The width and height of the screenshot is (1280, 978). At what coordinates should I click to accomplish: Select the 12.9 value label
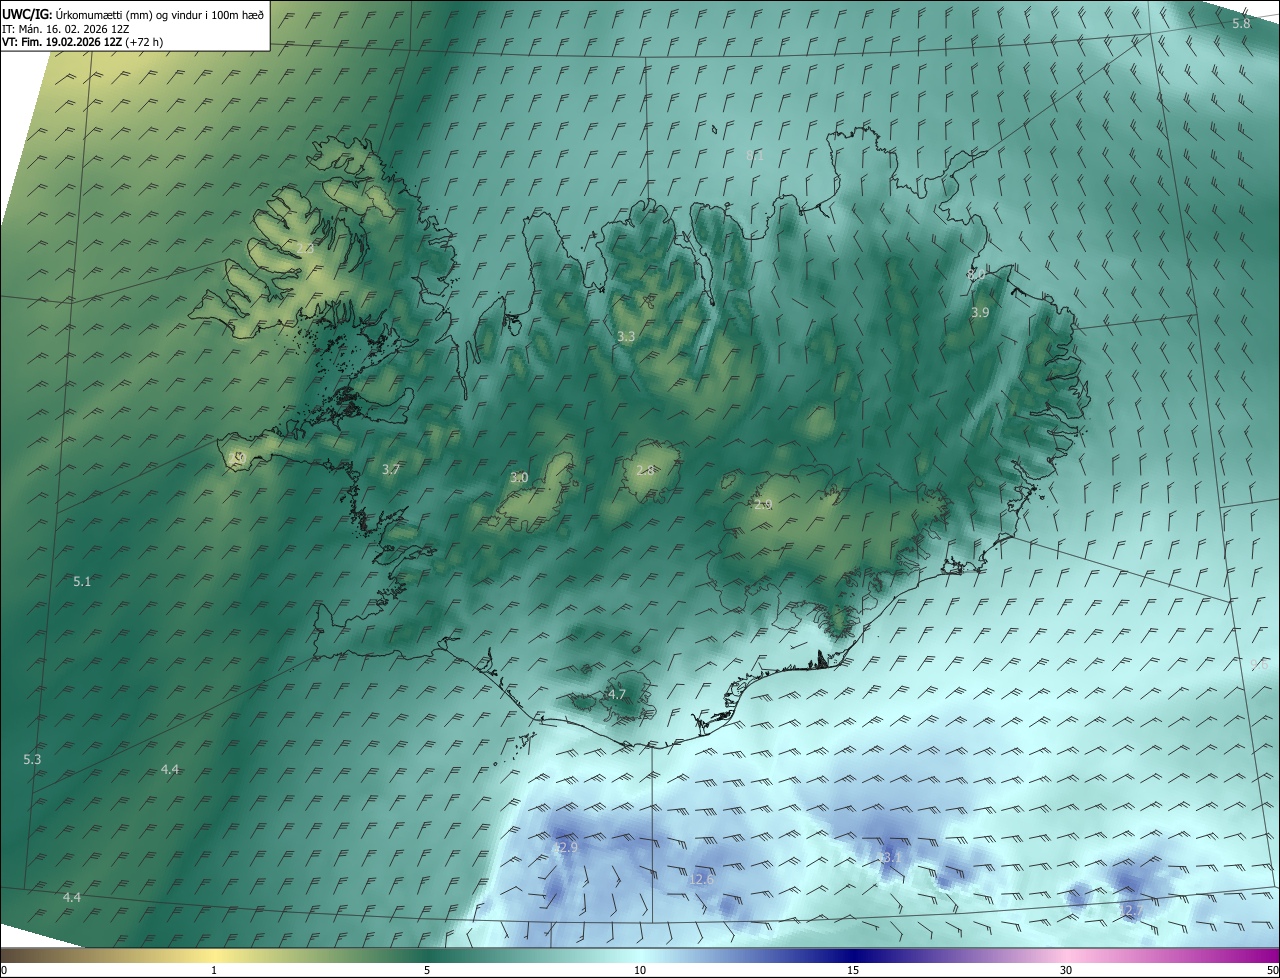[565, 847]
